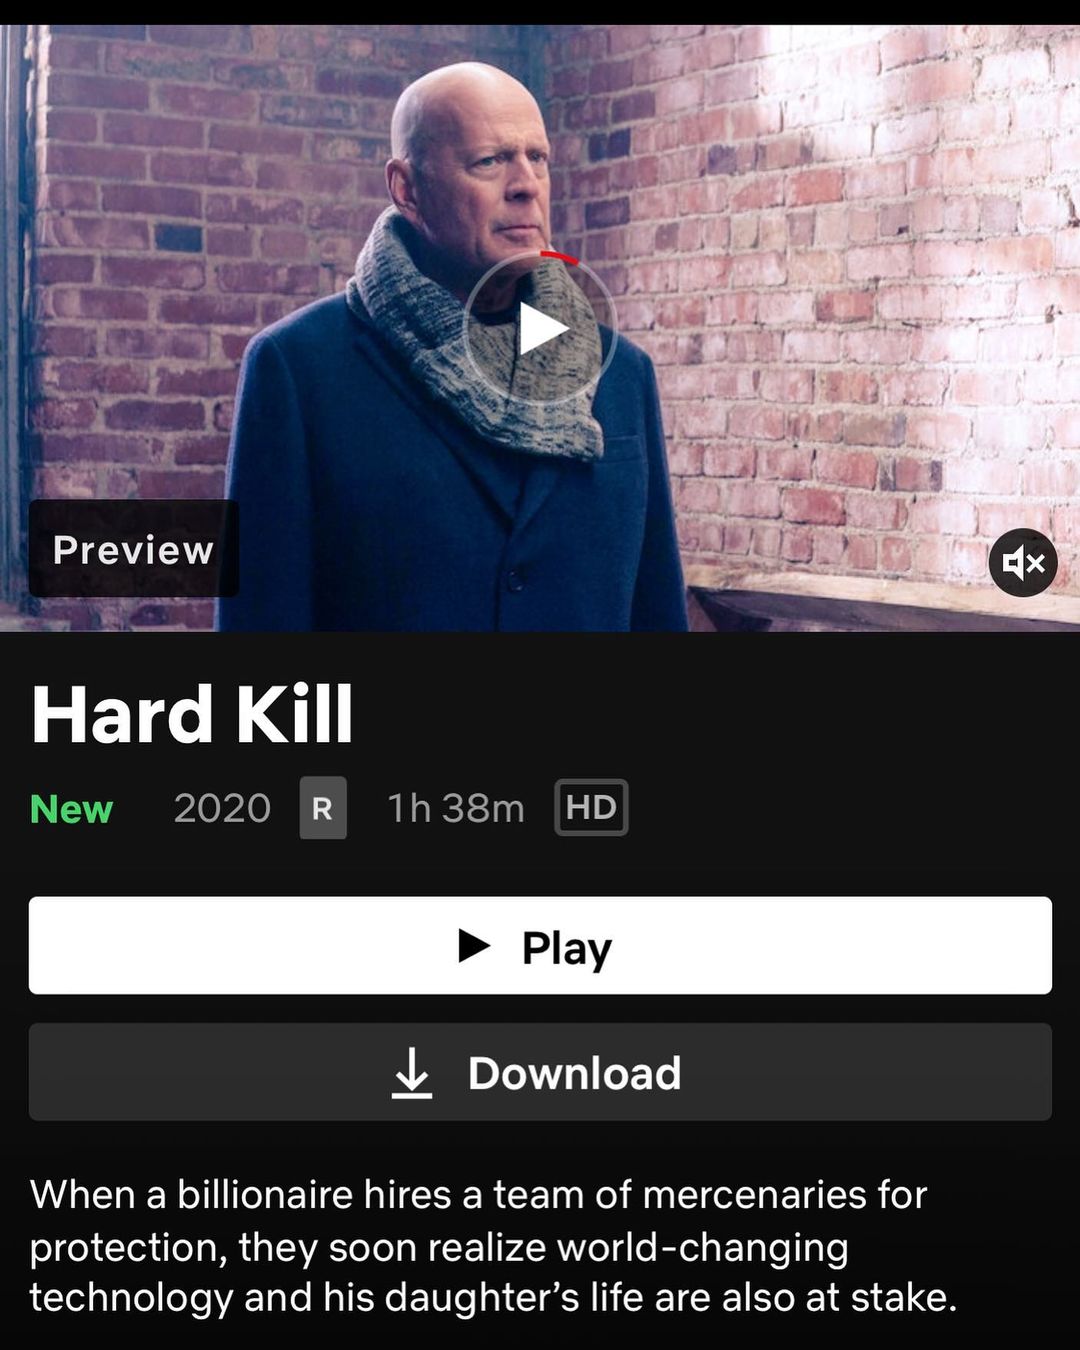Tap the Hard Kill title
This screenshot has height=1350, width=1080.
coord(192,714)
